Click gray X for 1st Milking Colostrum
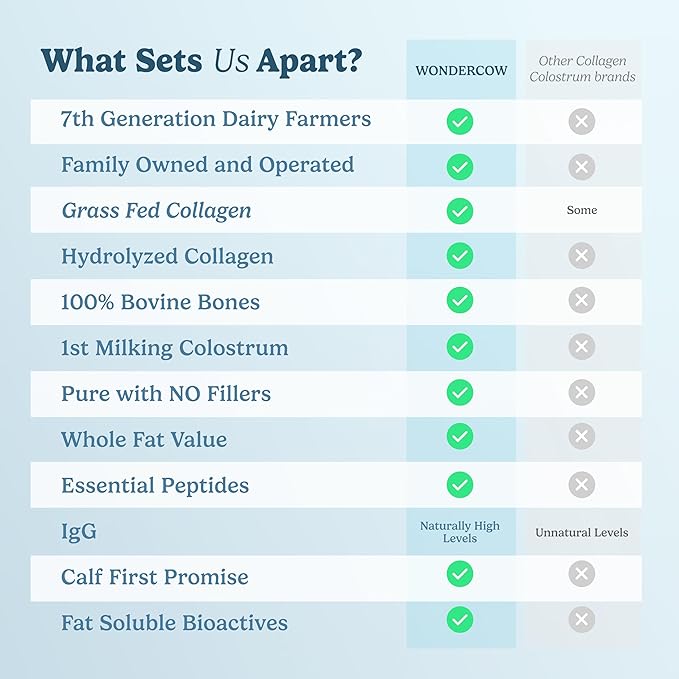679x679 pixels. 581,348
